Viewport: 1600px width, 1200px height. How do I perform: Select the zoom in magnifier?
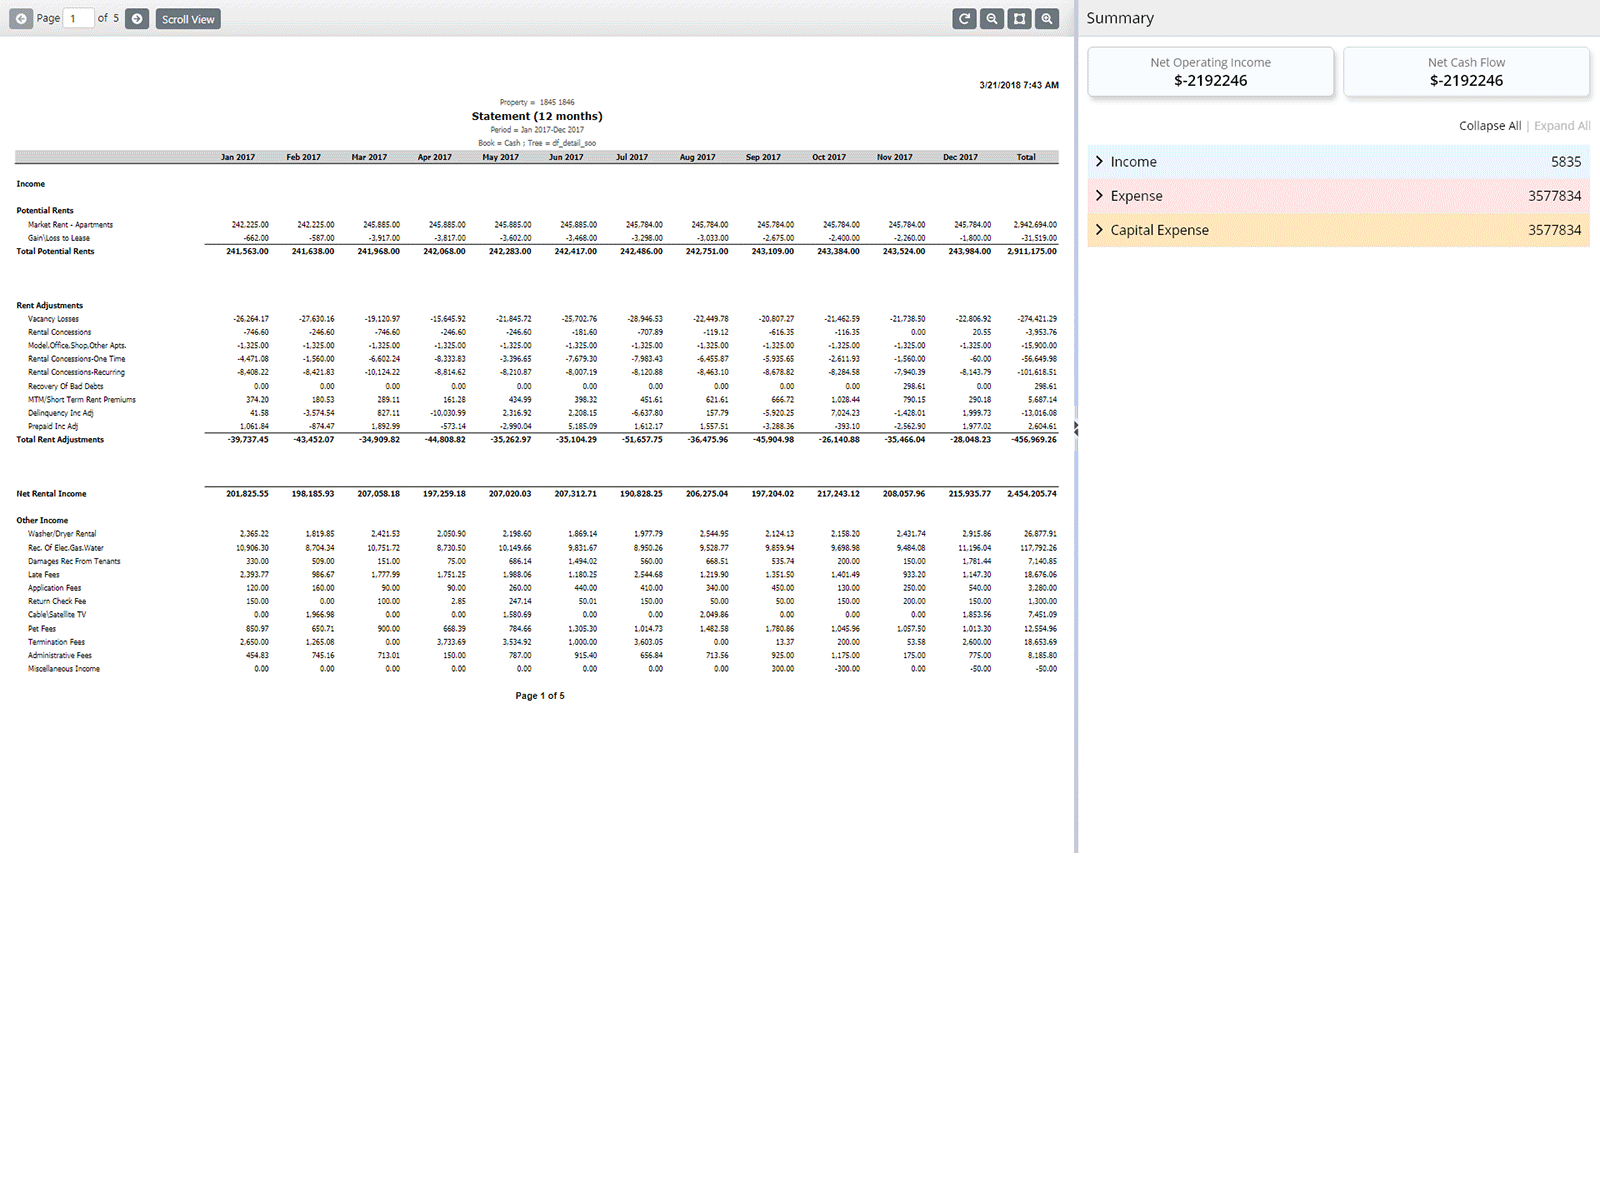click(1047, 18)
